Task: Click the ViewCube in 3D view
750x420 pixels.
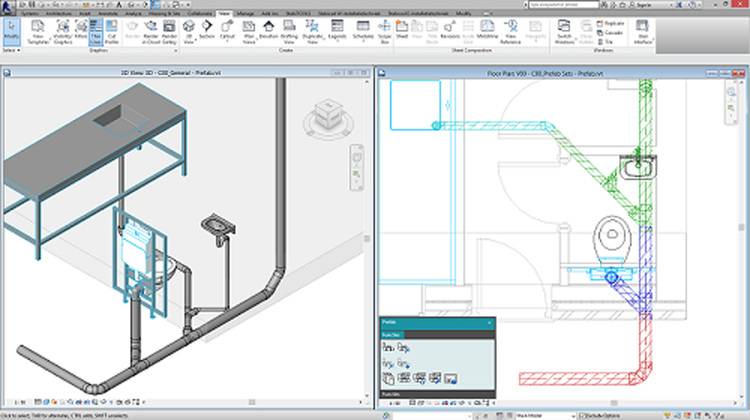Action: [x=325, y=118]
